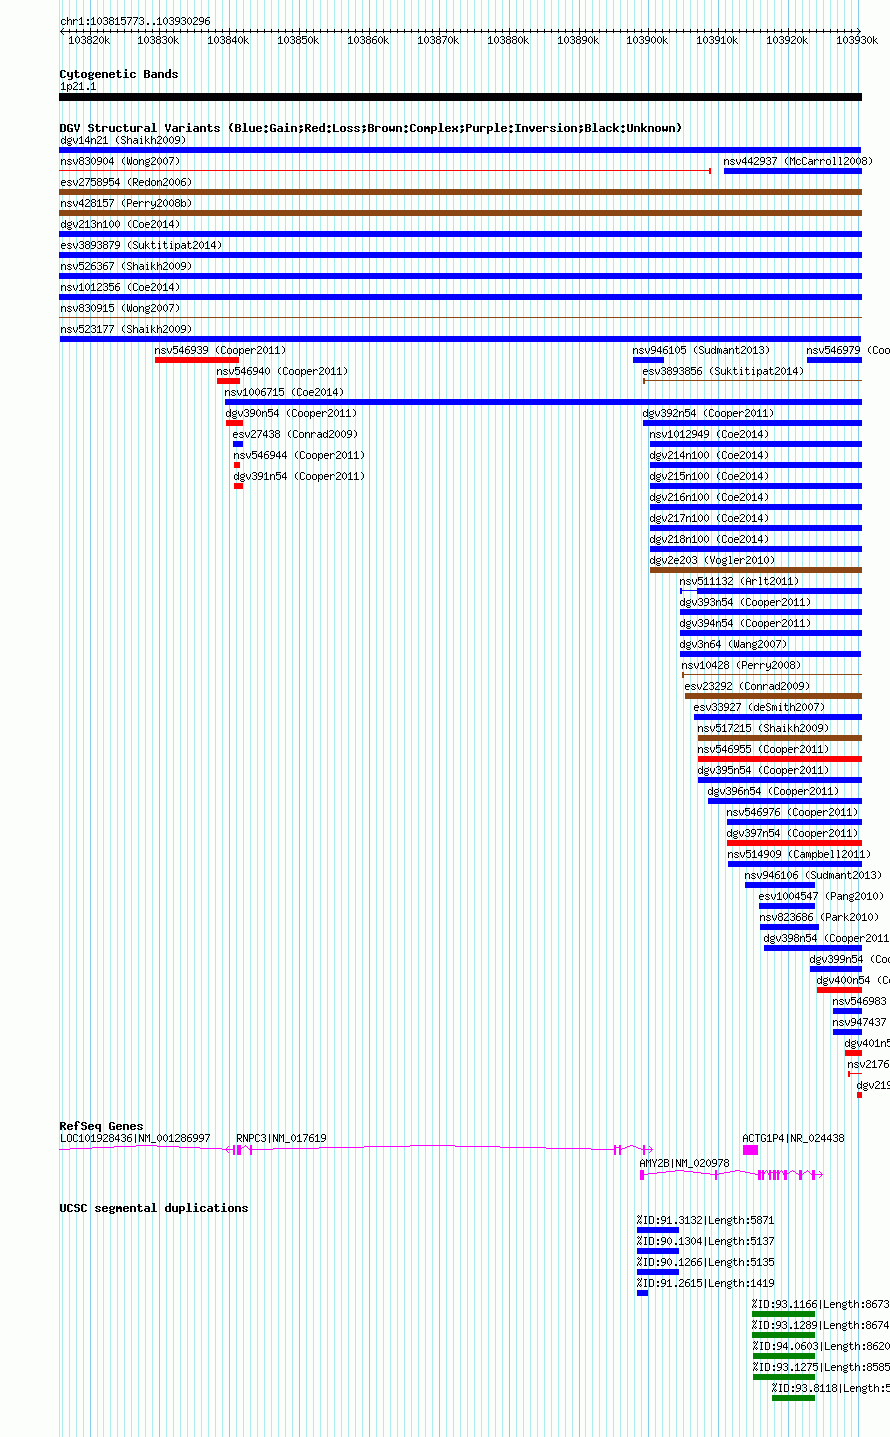Click esv23292 (Conrad2009) label
This screenshot has width=890, height=1437.
click(748, 686)
